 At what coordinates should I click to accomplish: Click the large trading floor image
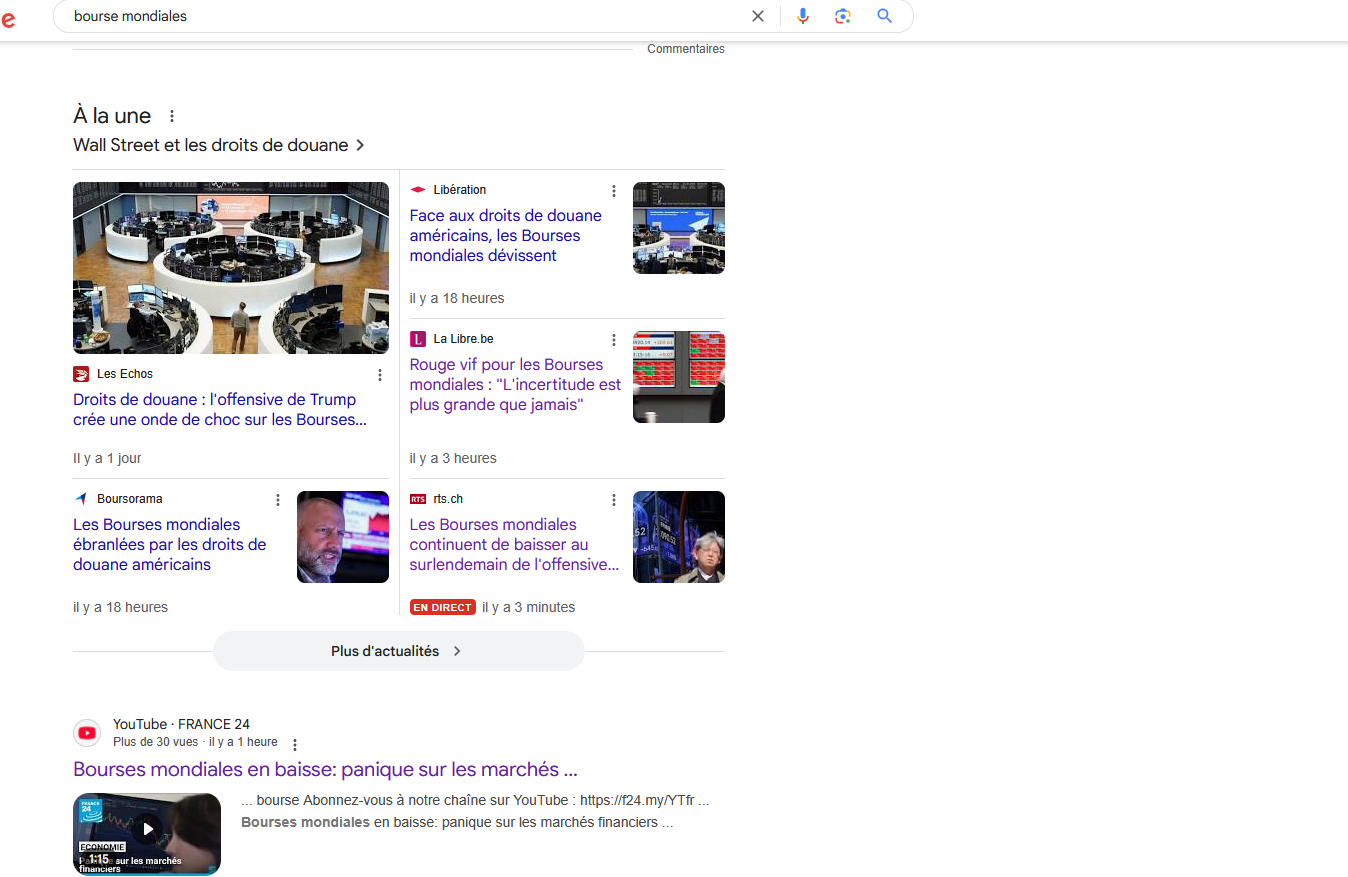231,268
